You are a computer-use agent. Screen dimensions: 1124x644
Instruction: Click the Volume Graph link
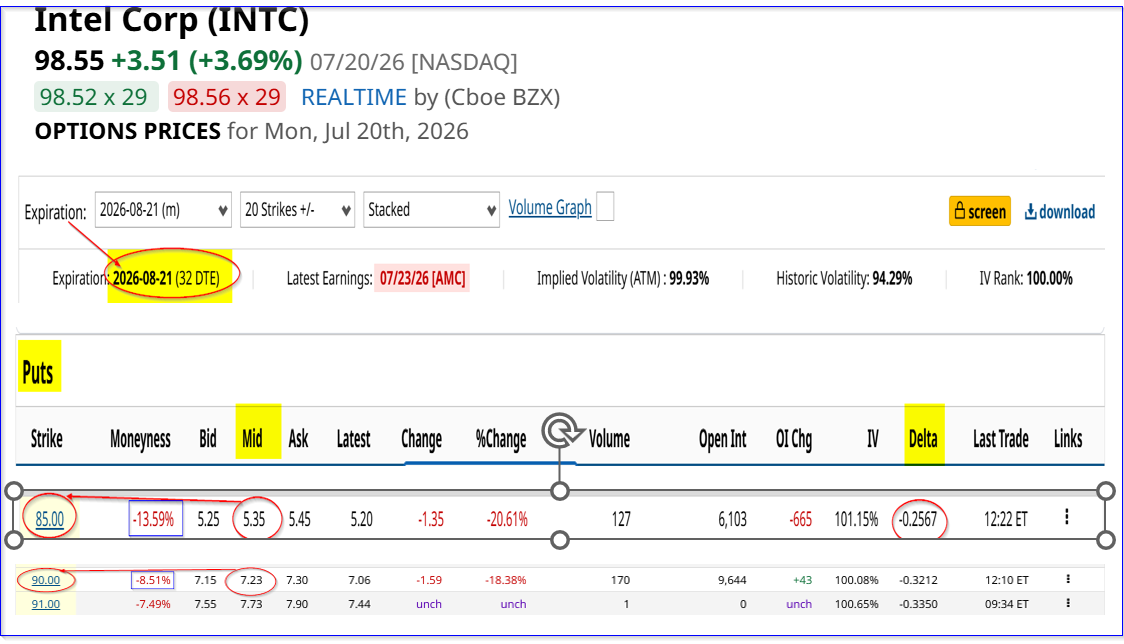pos(550,208)
